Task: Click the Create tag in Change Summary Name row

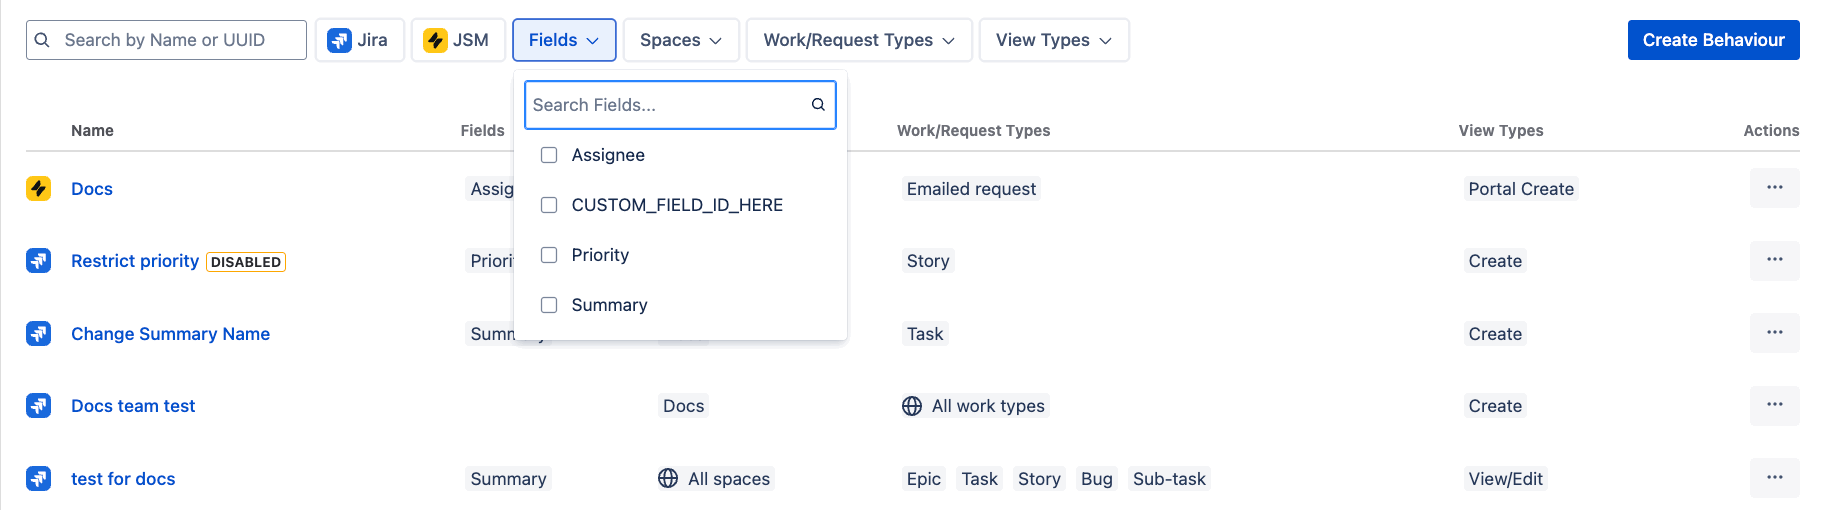Action: [x=1495, y=334]
